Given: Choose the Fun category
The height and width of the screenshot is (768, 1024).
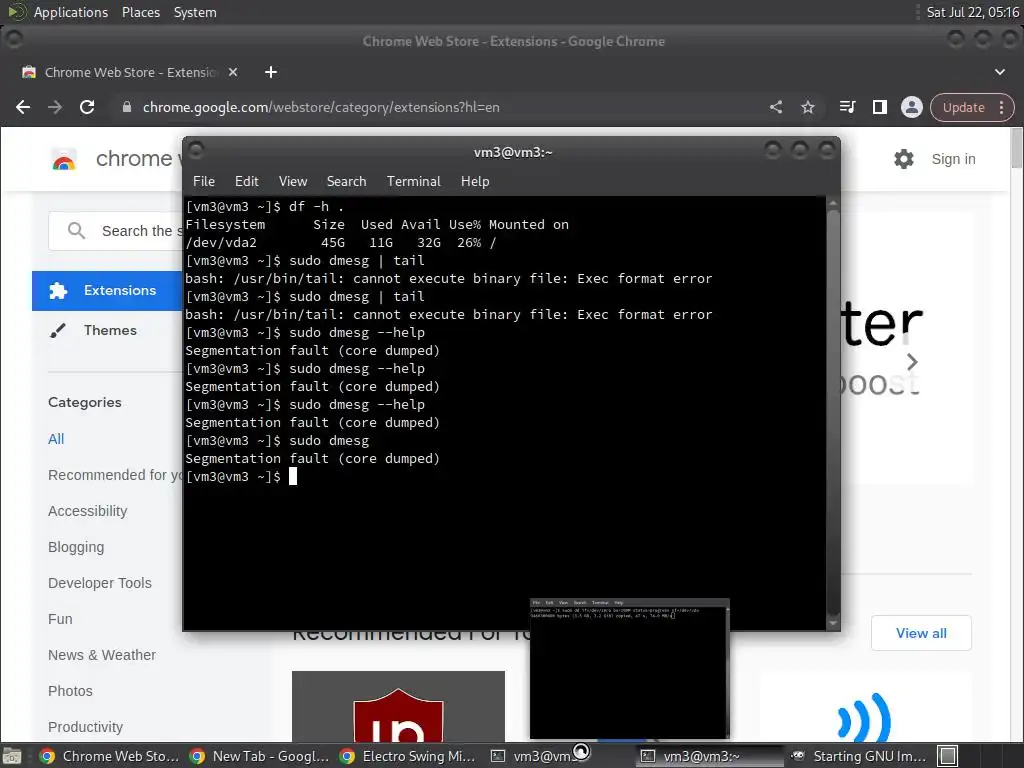Looking at the screenshot, I should point(60,618).
